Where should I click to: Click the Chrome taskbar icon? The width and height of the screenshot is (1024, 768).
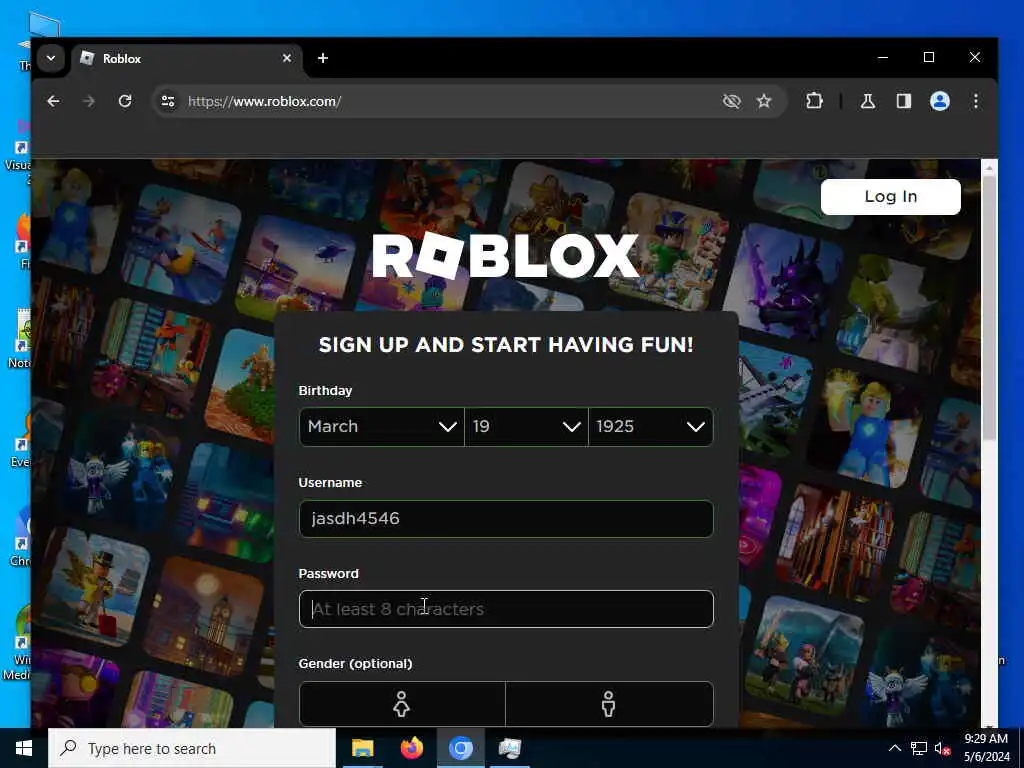[460, 748]
